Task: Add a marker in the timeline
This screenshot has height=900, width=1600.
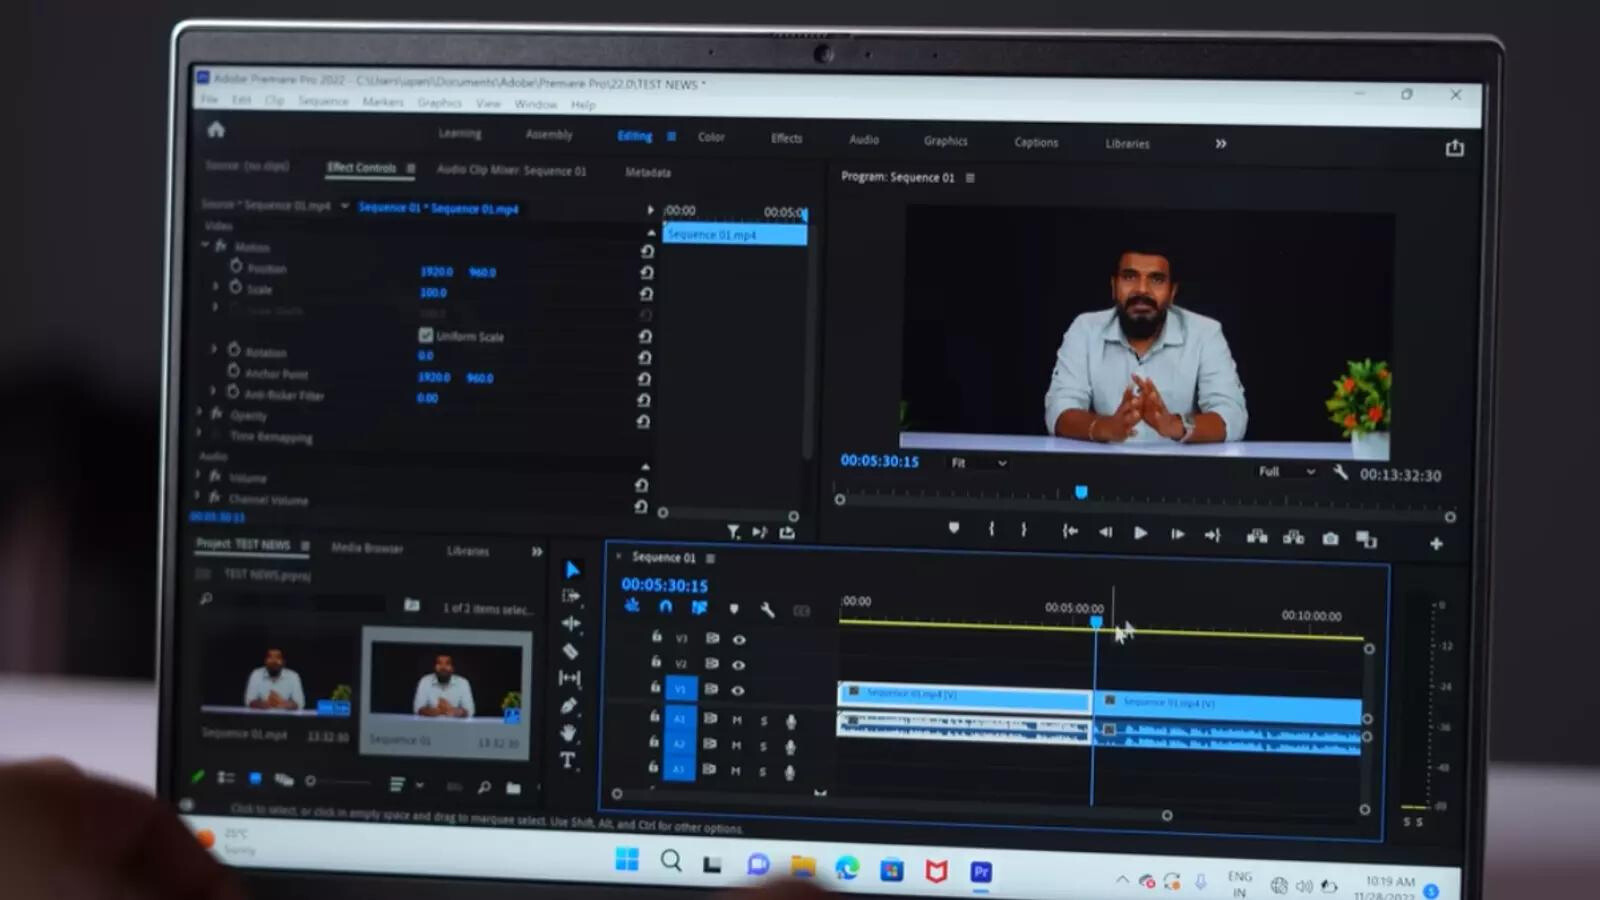Action: point(734,608)
